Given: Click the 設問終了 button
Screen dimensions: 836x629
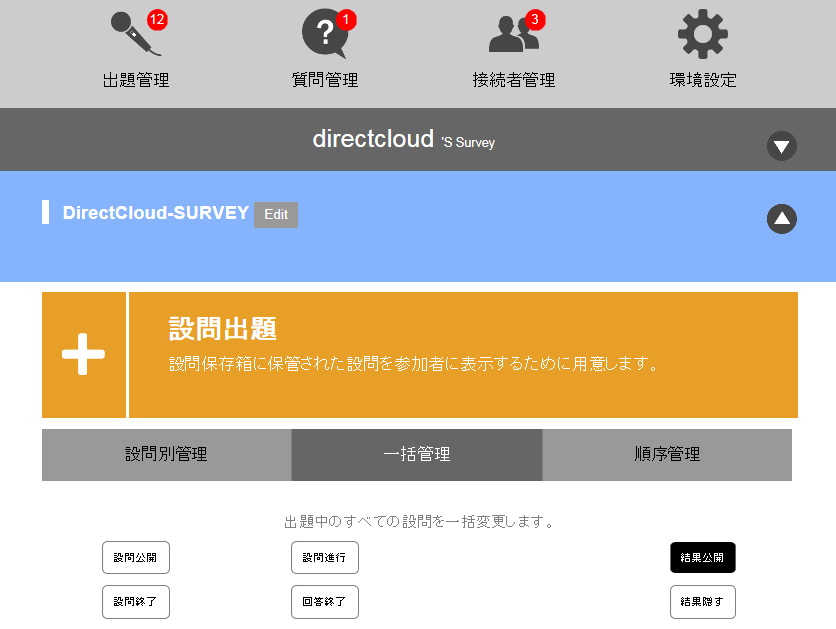Looking at the screenshot, I should point(135,602).
